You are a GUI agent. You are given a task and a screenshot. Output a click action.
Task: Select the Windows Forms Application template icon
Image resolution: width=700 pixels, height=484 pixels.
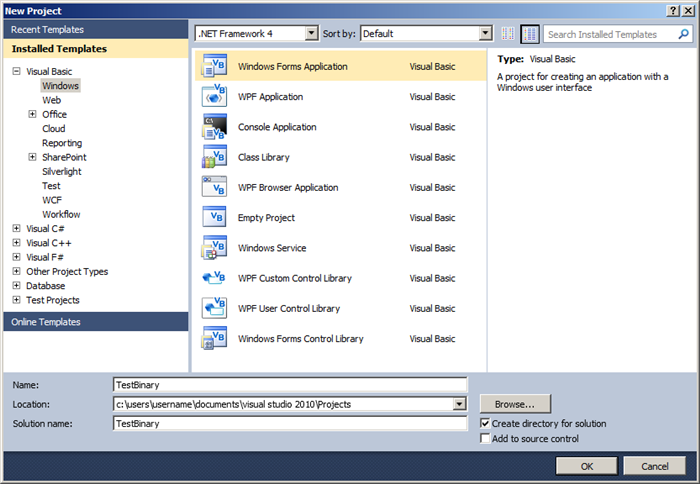click(x=214, y=66)
